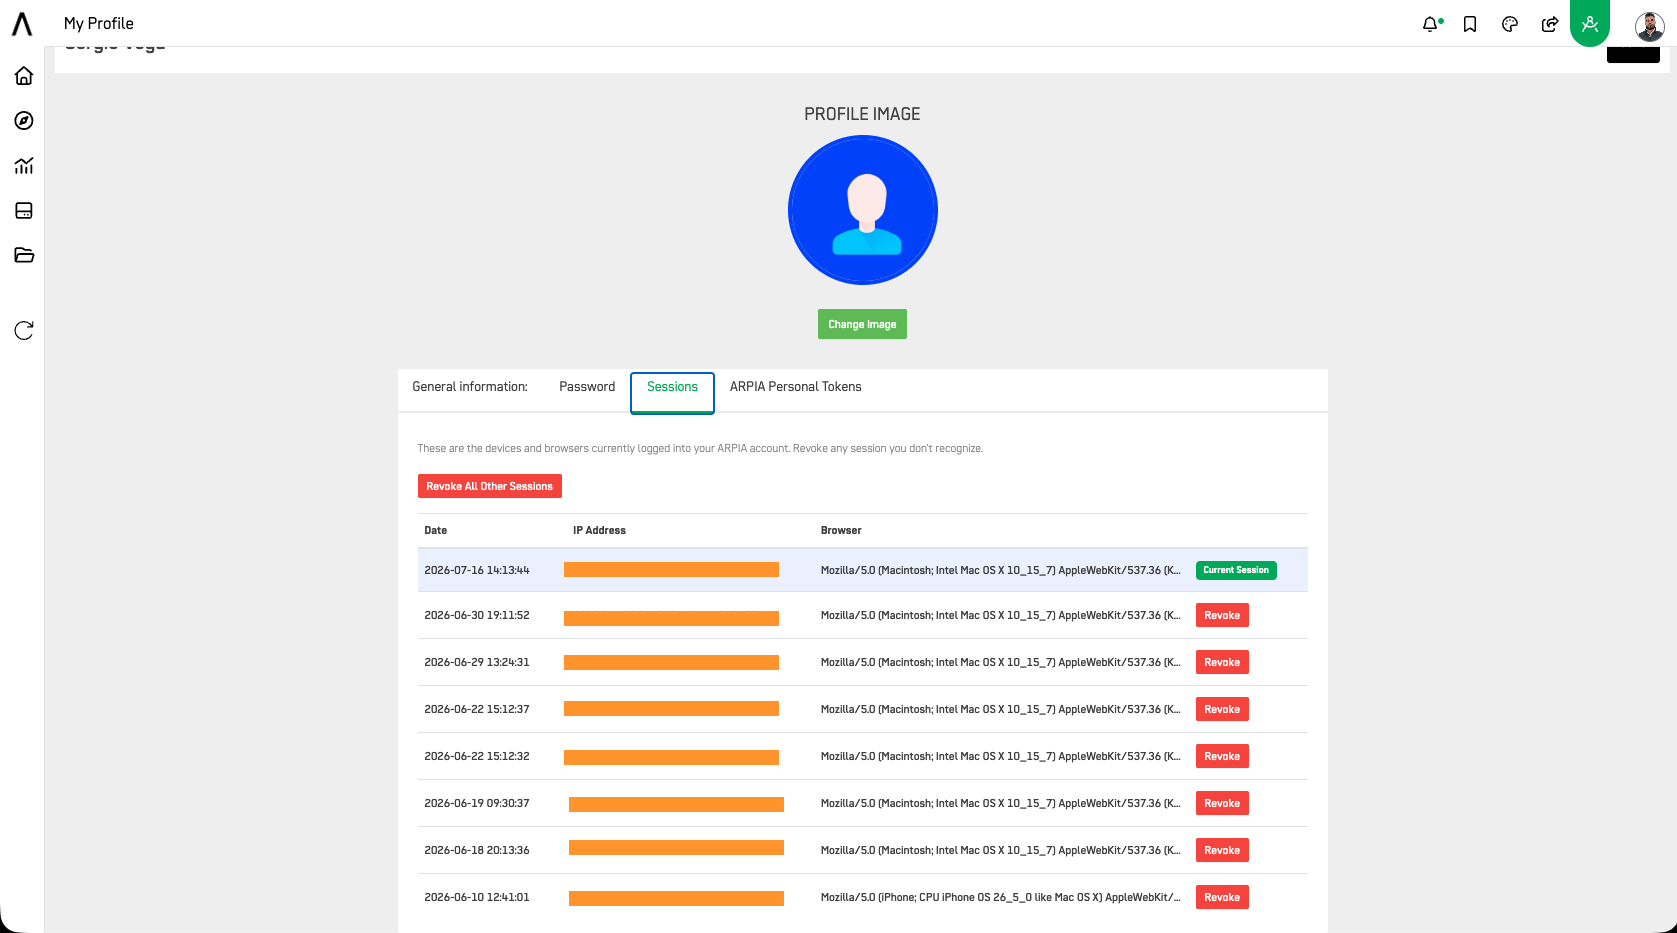Open the user avatar menu
The image size is (1677, 933).
pos(1649,26)
